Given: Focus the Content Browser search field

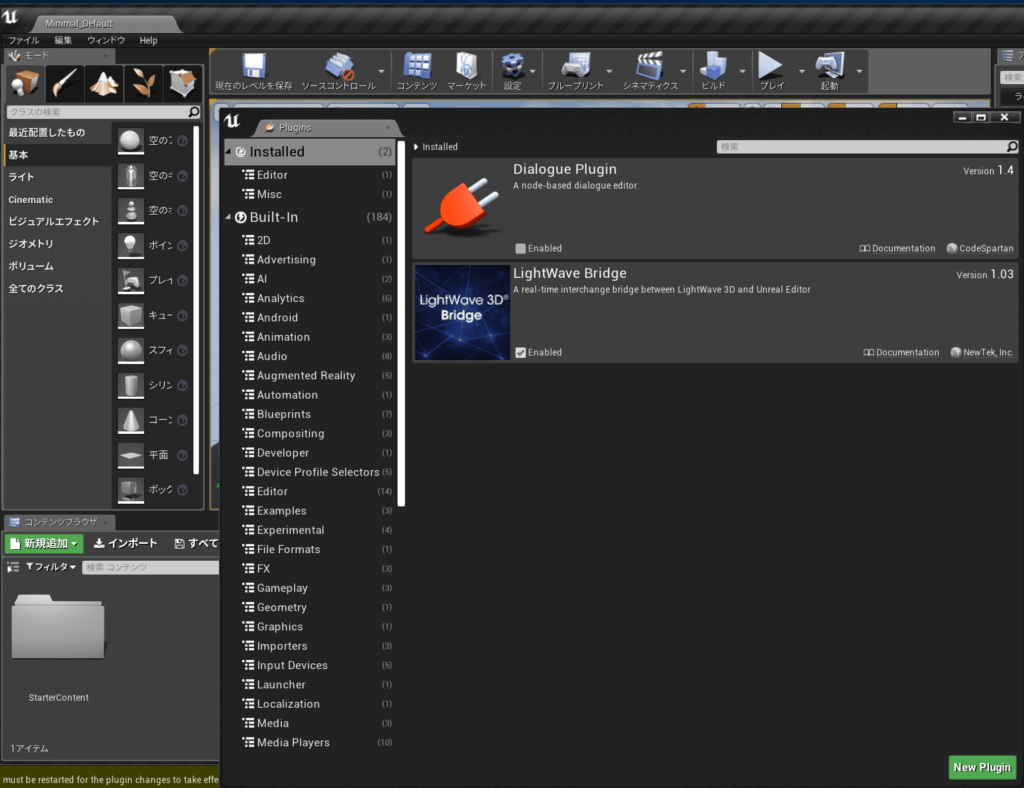Looking at the screenshot, I should point(150,567).
